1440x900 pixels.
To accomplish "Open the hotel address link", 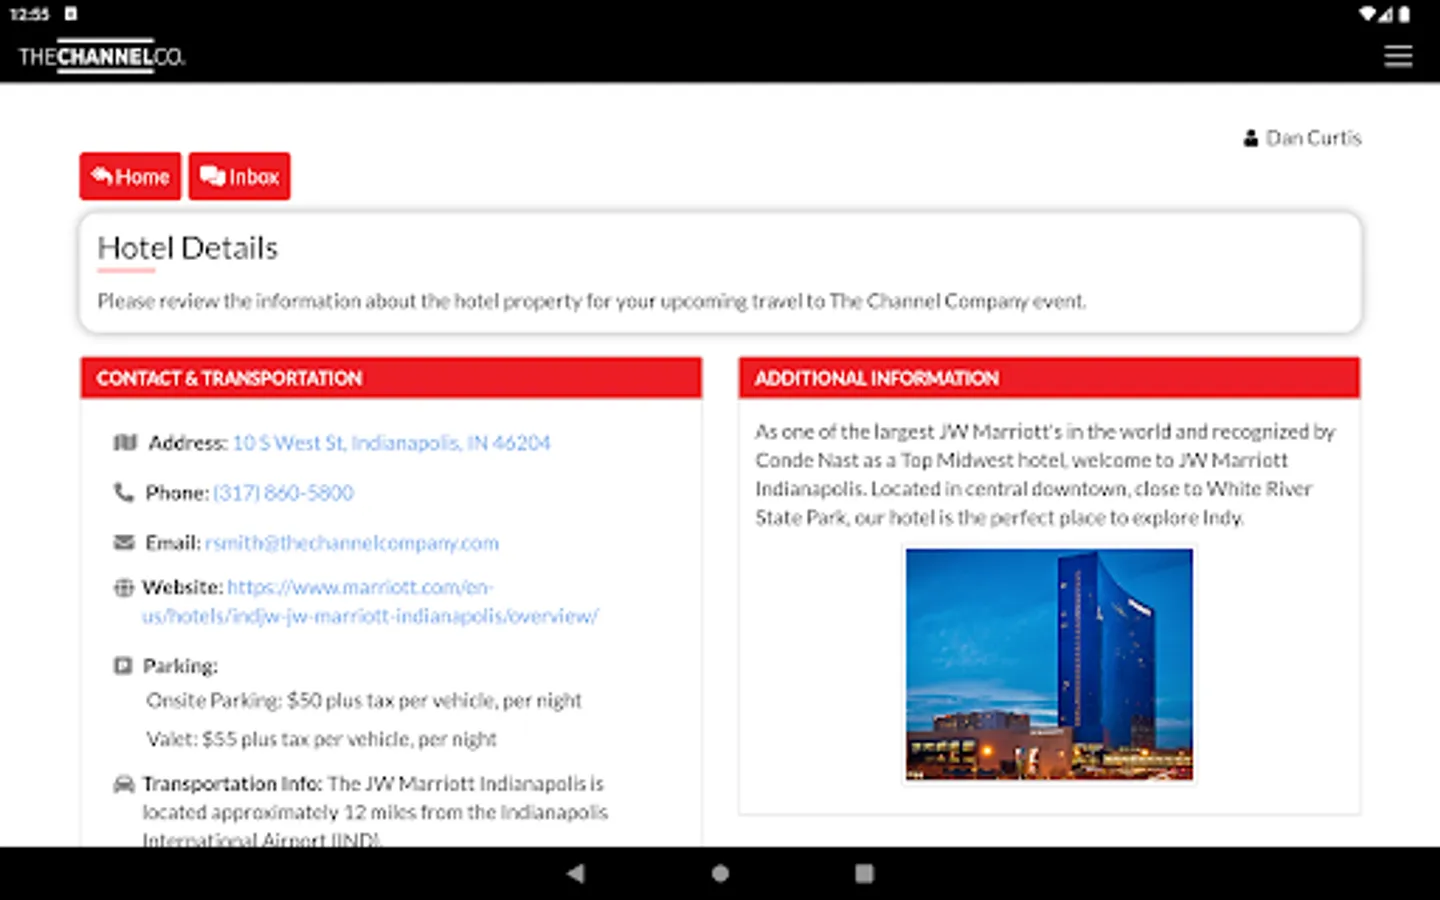I will [391, 442].
